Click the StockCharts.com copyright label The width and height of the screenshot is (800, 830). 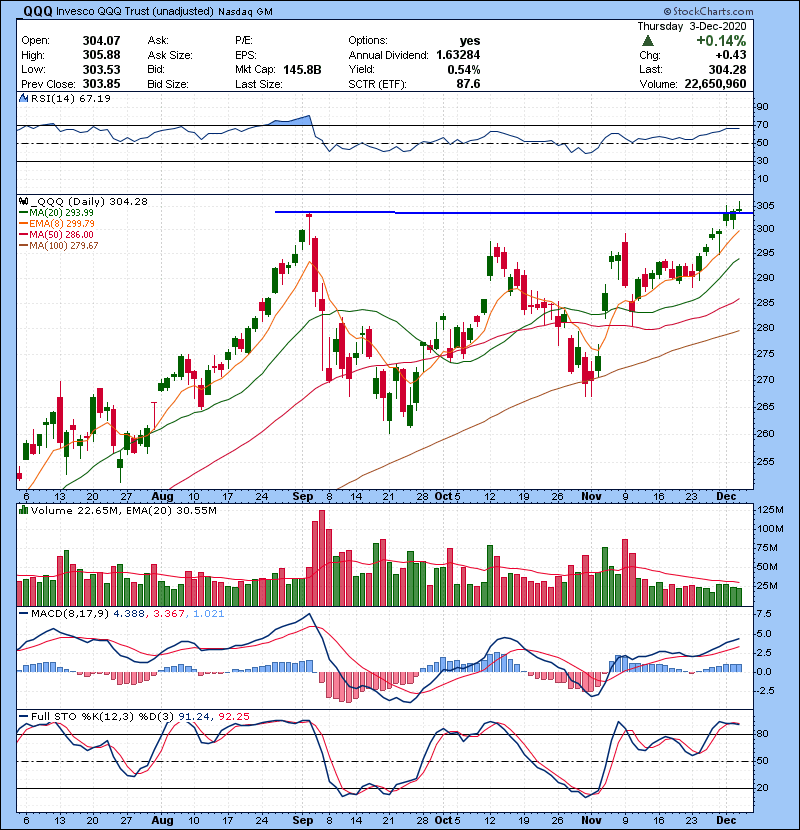708,11
